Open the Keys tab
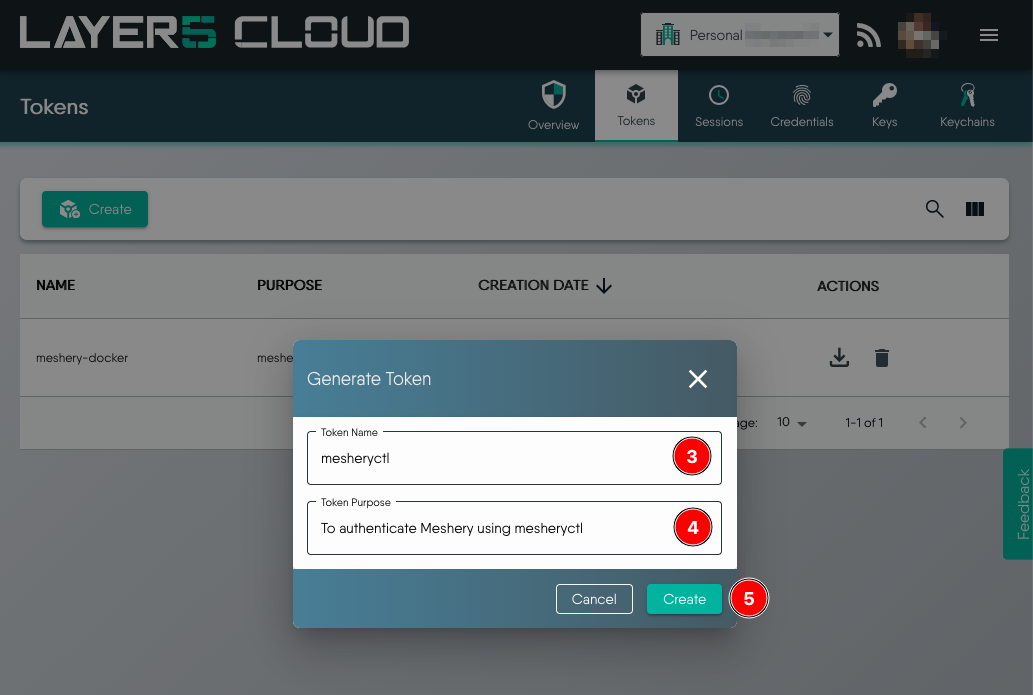 [x=884, y=106]
